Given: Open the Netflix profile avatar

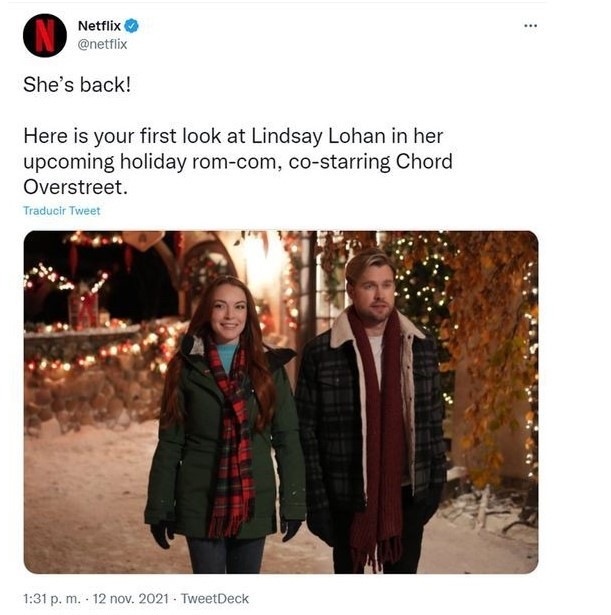Looking at the screenshot, I should (x=45, y=35).
